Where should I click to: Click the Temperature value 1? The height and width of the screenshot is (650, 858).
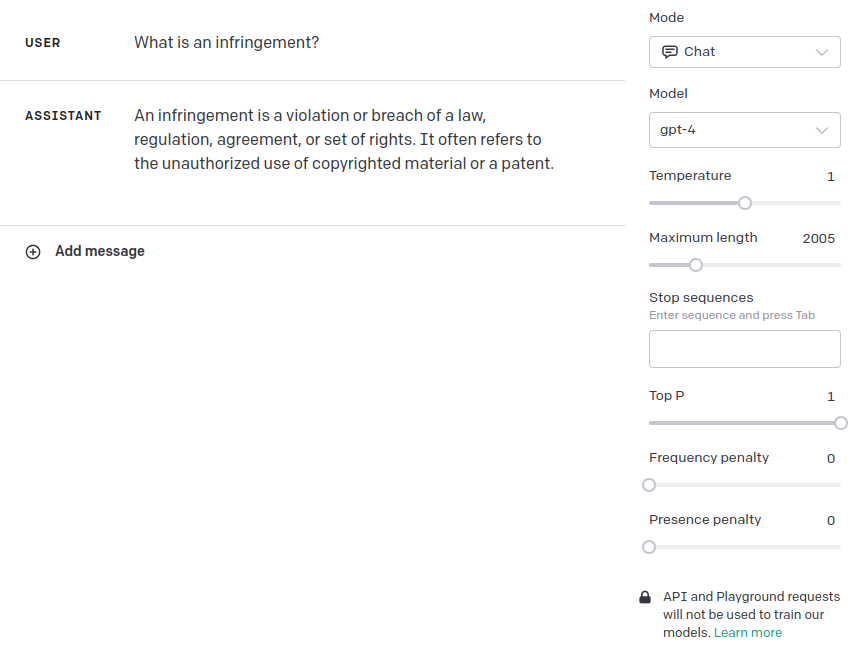pyautogui.click(x=831, y=177)
